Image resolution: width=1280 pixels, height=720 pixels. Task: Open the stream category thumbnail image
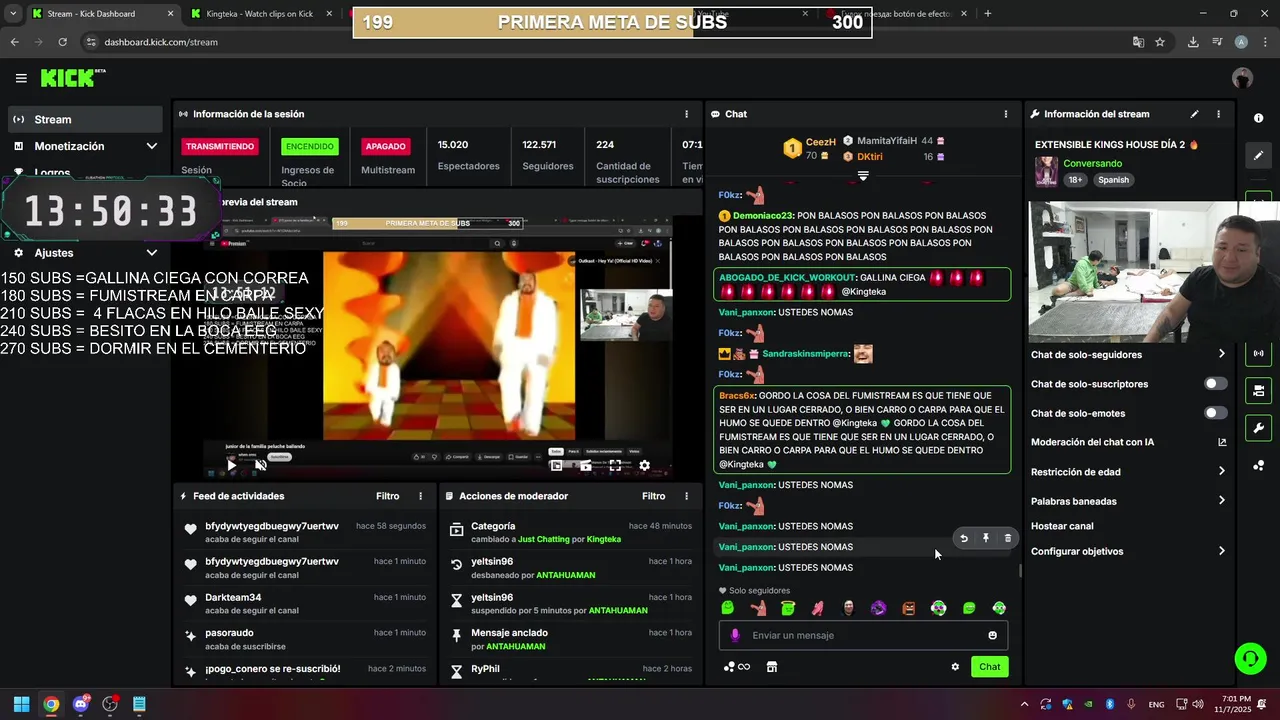(x=1046, y=171)
